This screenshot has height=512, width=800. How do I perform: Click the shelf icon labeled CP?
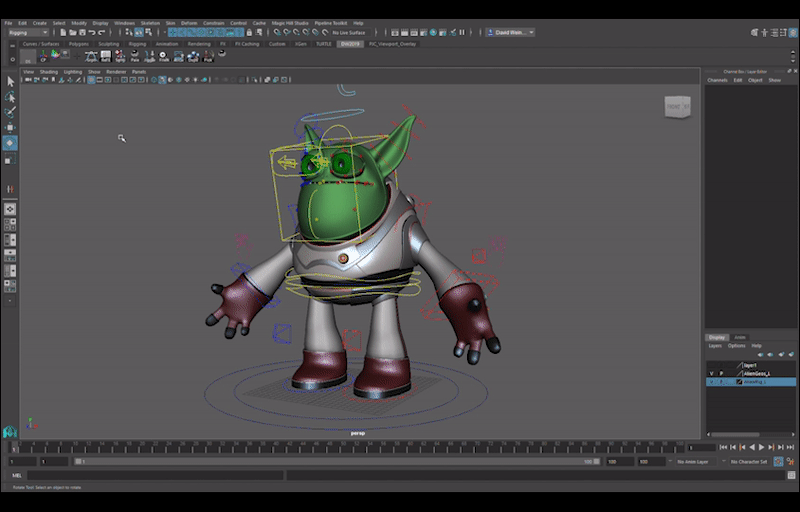point(43,56)
